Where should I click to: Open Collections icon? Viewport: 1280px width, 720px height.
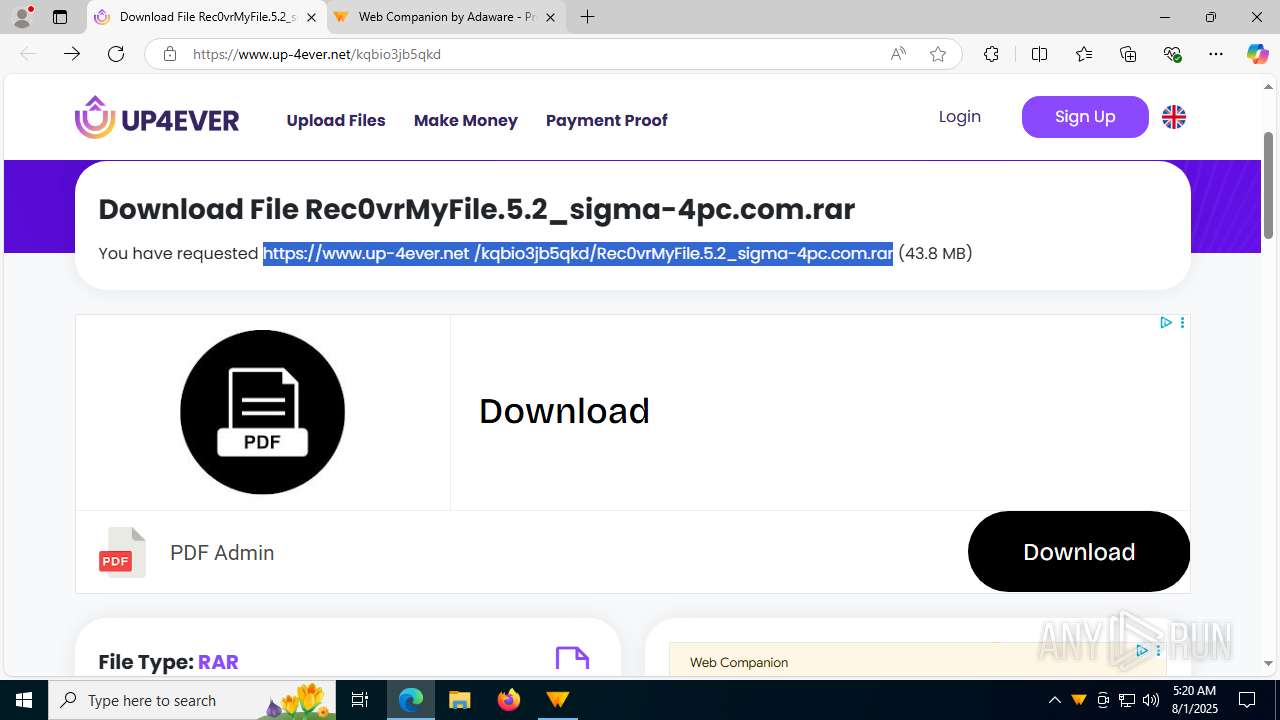[x=1128, y=54]
